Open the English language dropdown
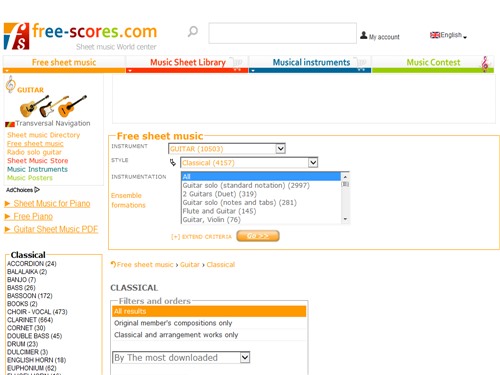Viewport: 500px width, 375px height. coord(448,35)
